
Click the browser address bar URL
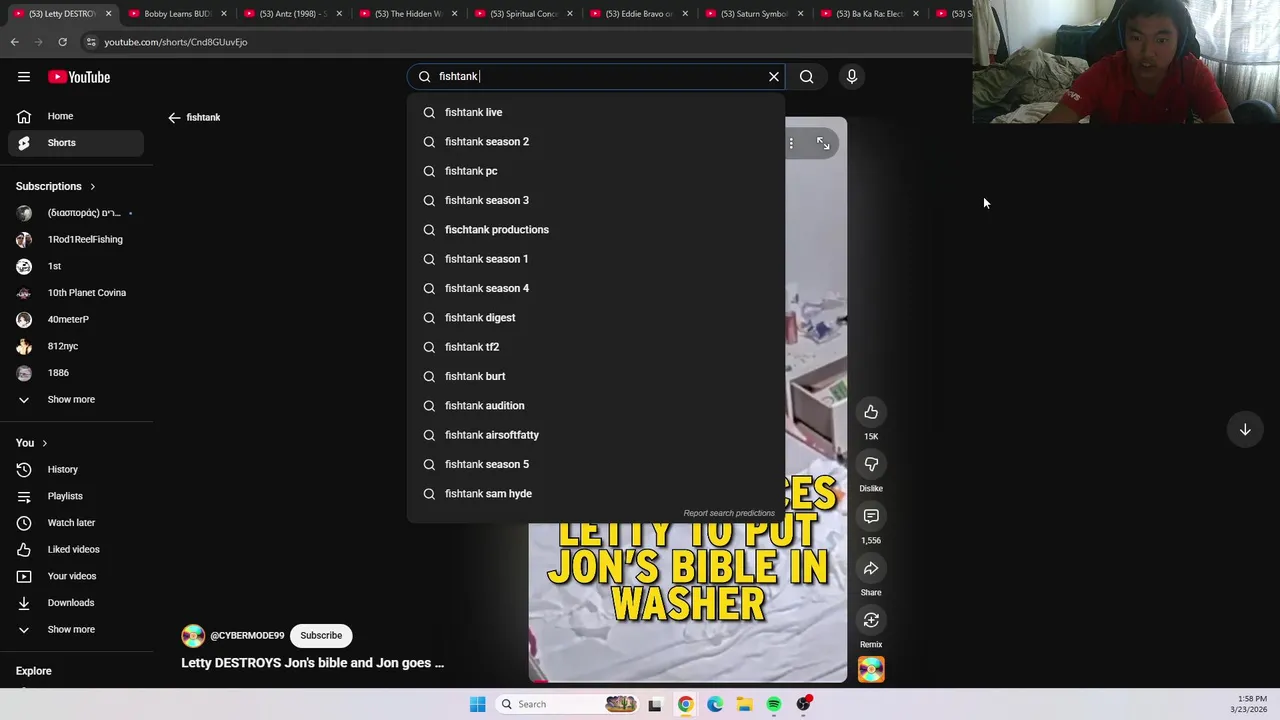(x=176, y=42)
